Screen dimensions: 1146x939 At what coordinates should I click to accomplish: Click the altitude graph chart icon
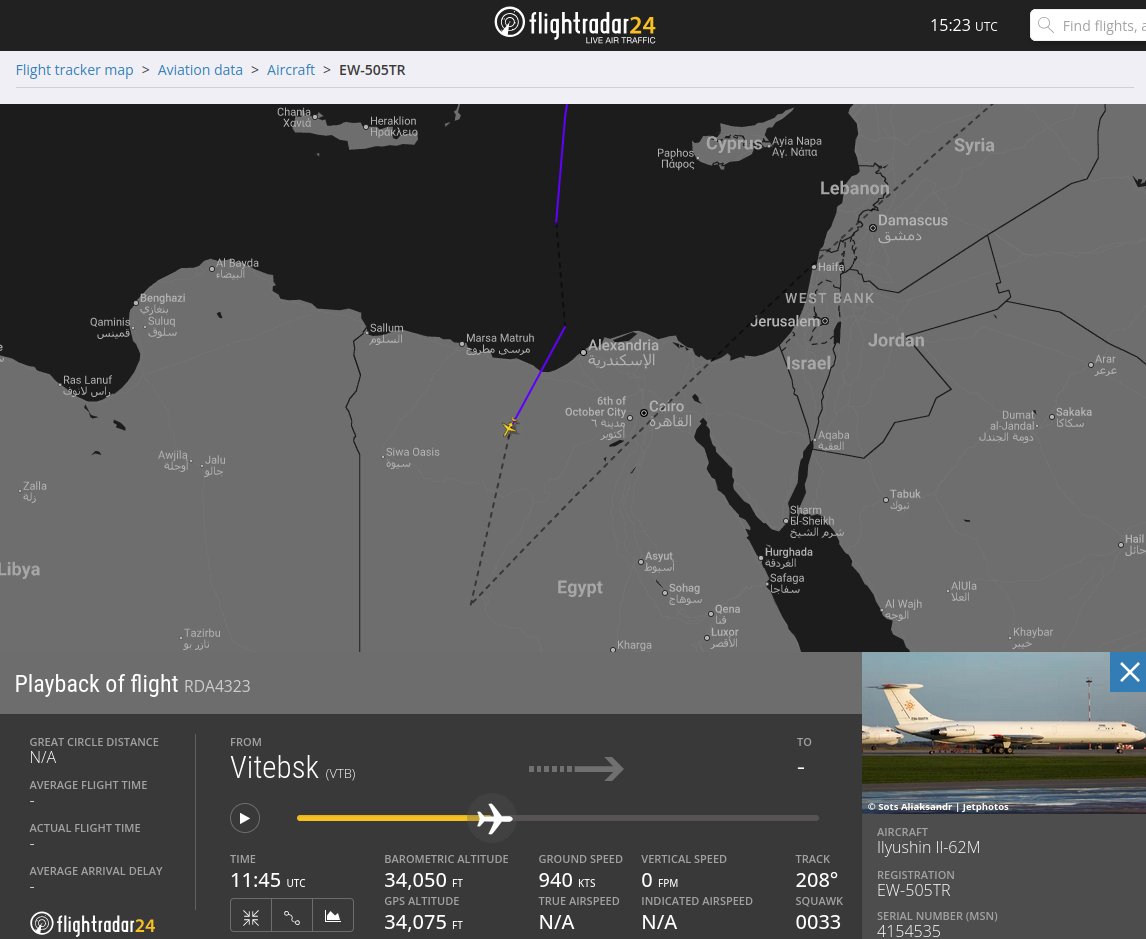pyautogui.click(x=333, y=917)
